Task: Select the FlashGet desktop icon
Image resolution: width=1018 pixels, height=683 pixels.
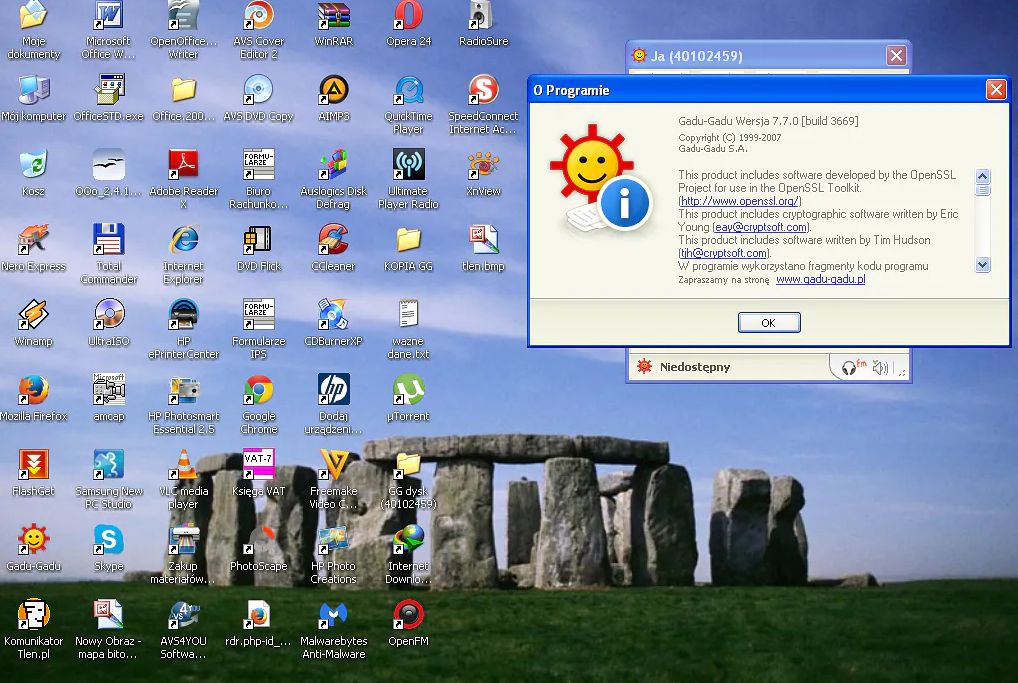Action: tap(34, 473)
